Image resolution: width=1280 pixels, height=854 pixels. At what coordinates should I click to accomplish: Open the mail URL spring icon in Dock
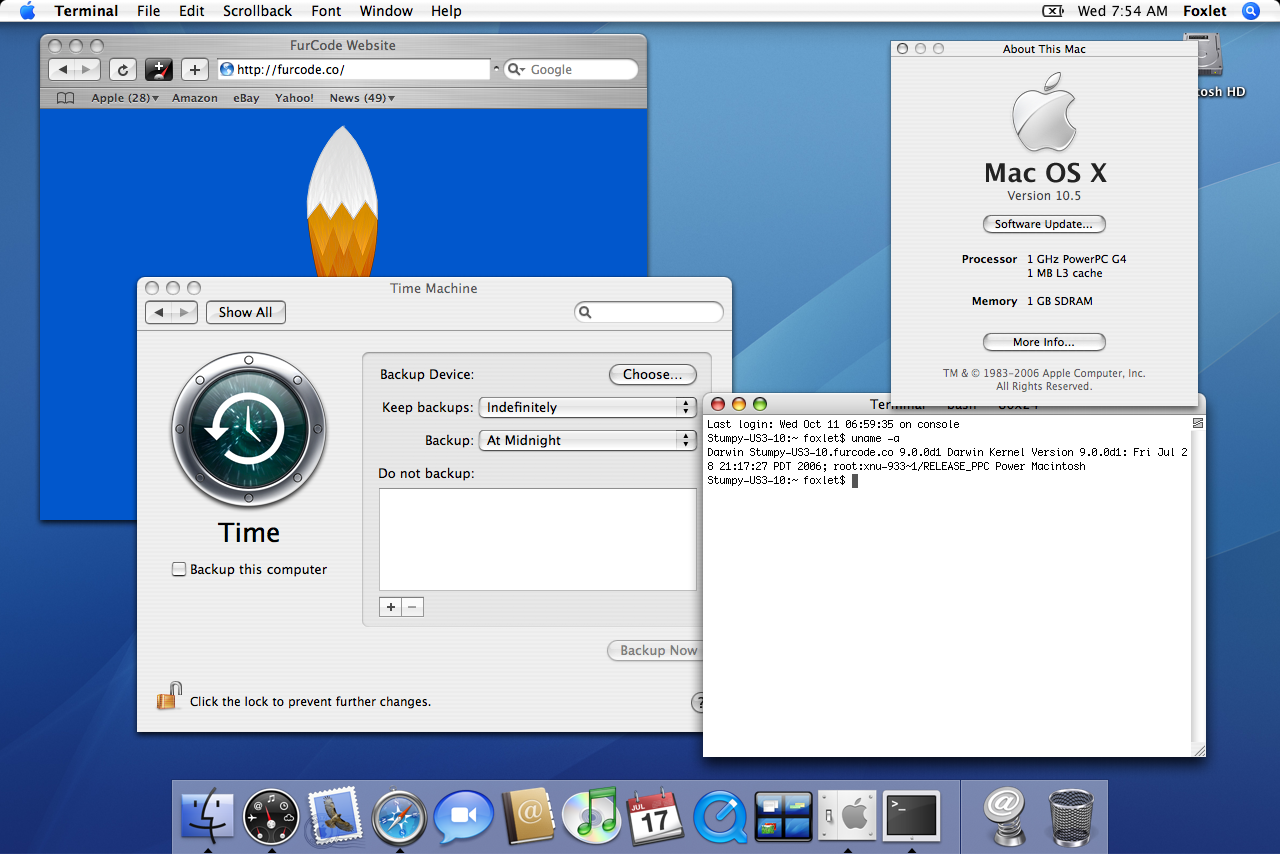pos(1003,815)
